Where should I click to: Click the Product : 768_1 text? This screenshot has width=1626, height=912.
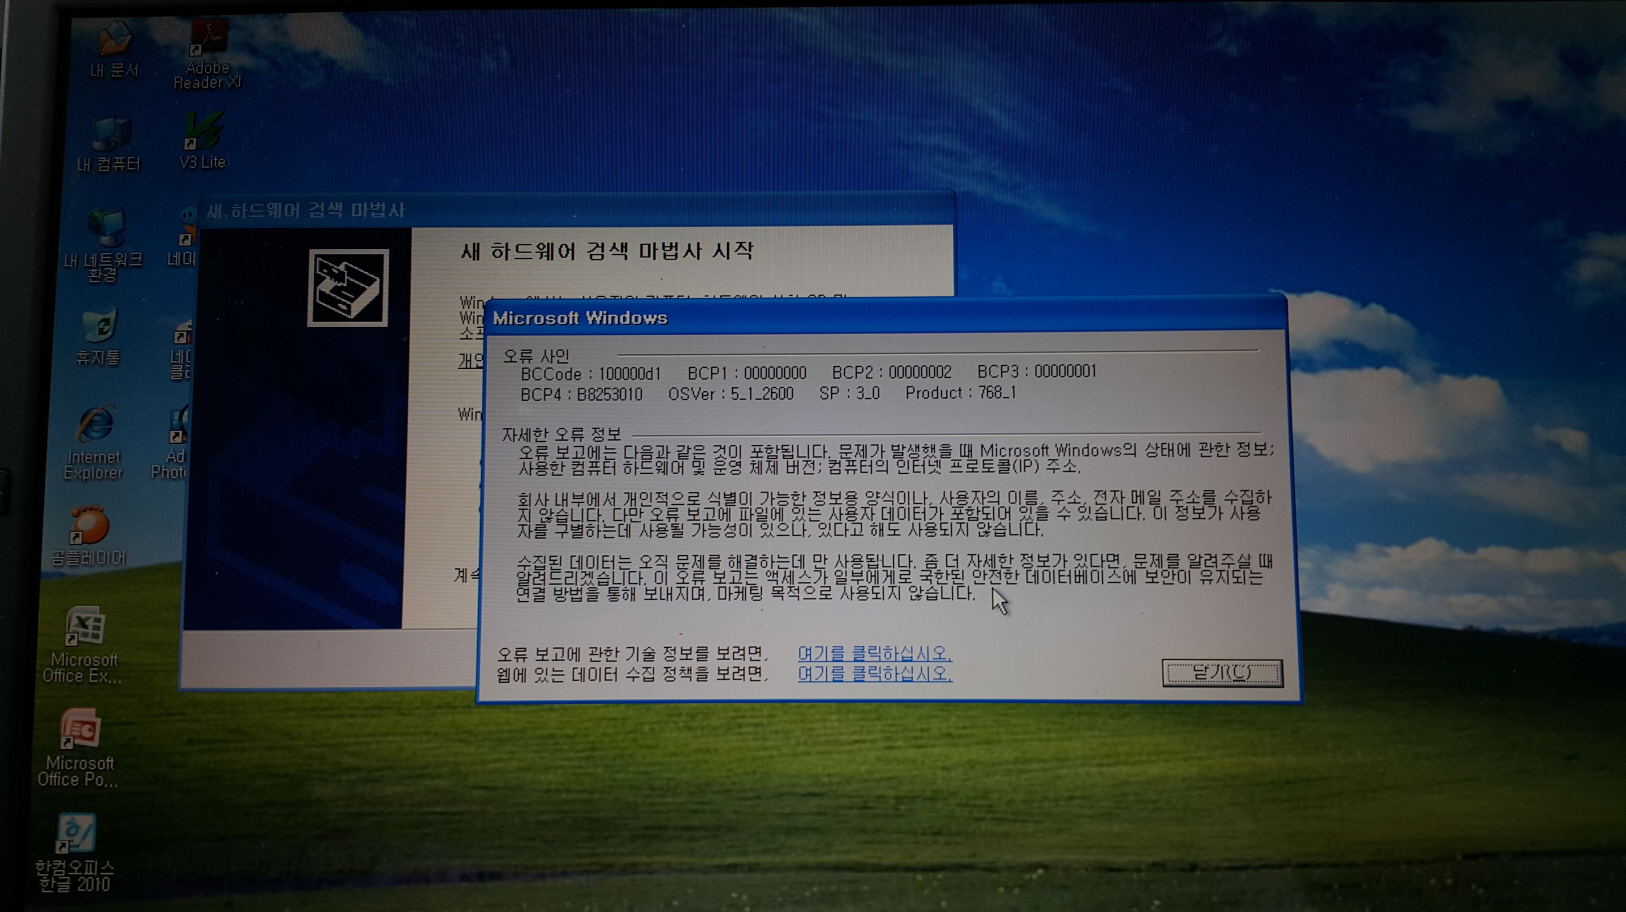pyautogui.click(x=960, y=393)
